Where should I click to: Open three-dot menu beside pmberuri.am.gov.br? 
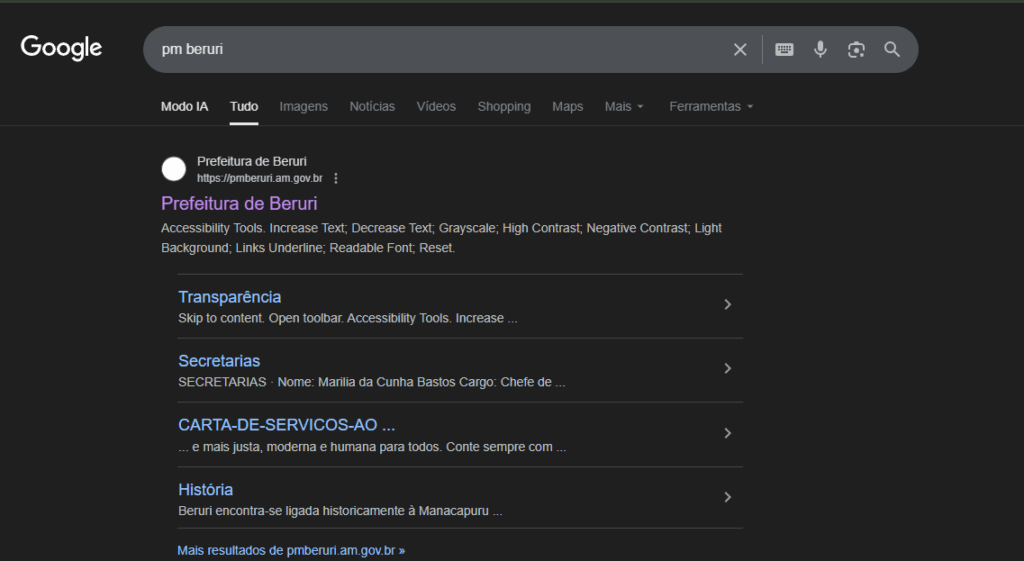tap(336, 178)
